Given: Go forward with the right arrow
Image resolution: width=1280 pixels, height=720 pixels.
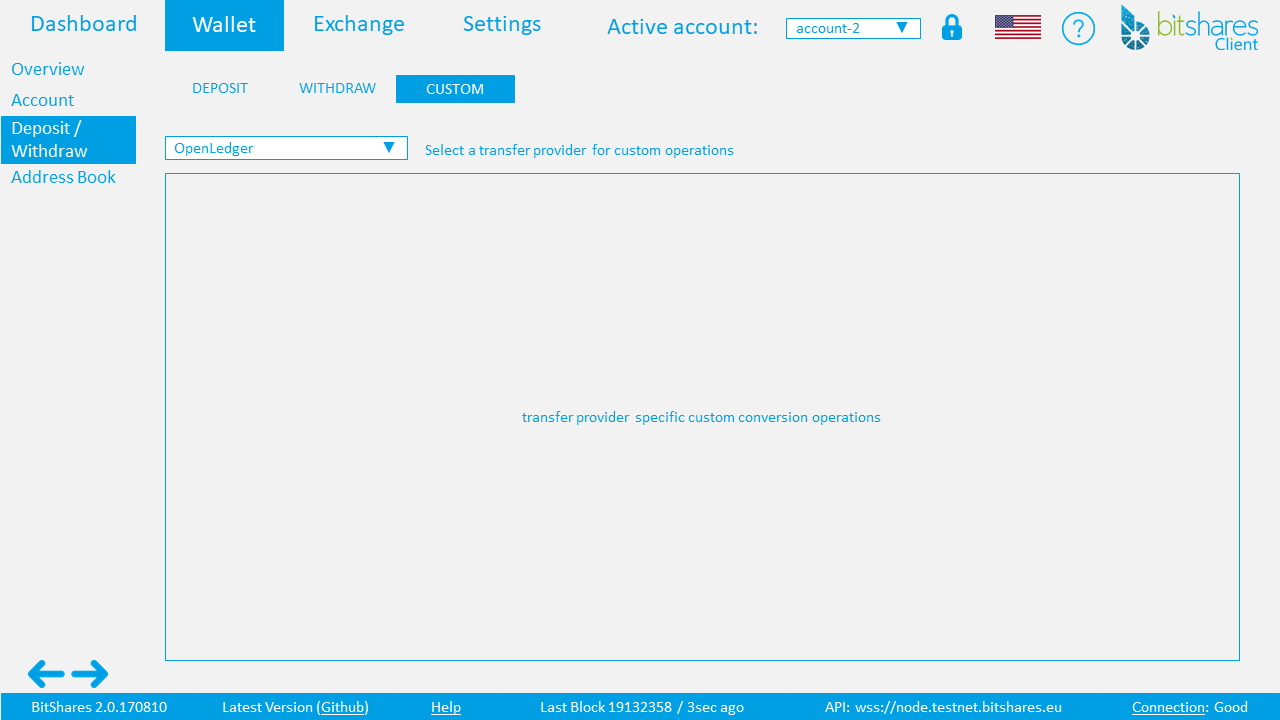Looking at the screenshot, I should coord(90,674).
